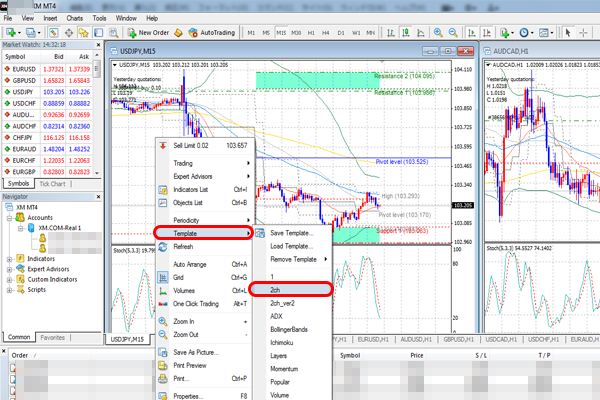Select the EURUSD symbol row
The height and width of the screenshot is (400, 600).
tap(47, 69)
